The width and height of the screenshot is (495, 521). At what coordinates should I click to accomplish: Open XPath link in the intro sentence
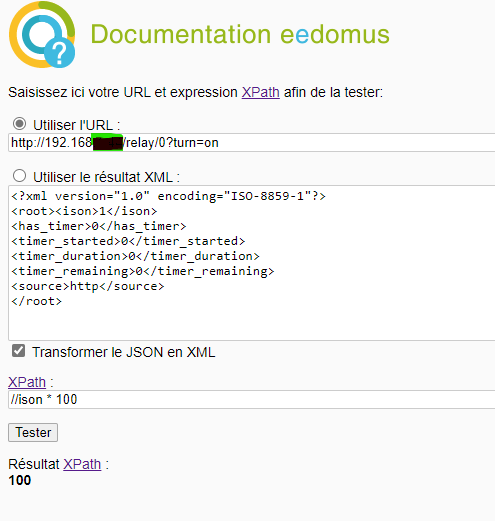click(261, 92)
